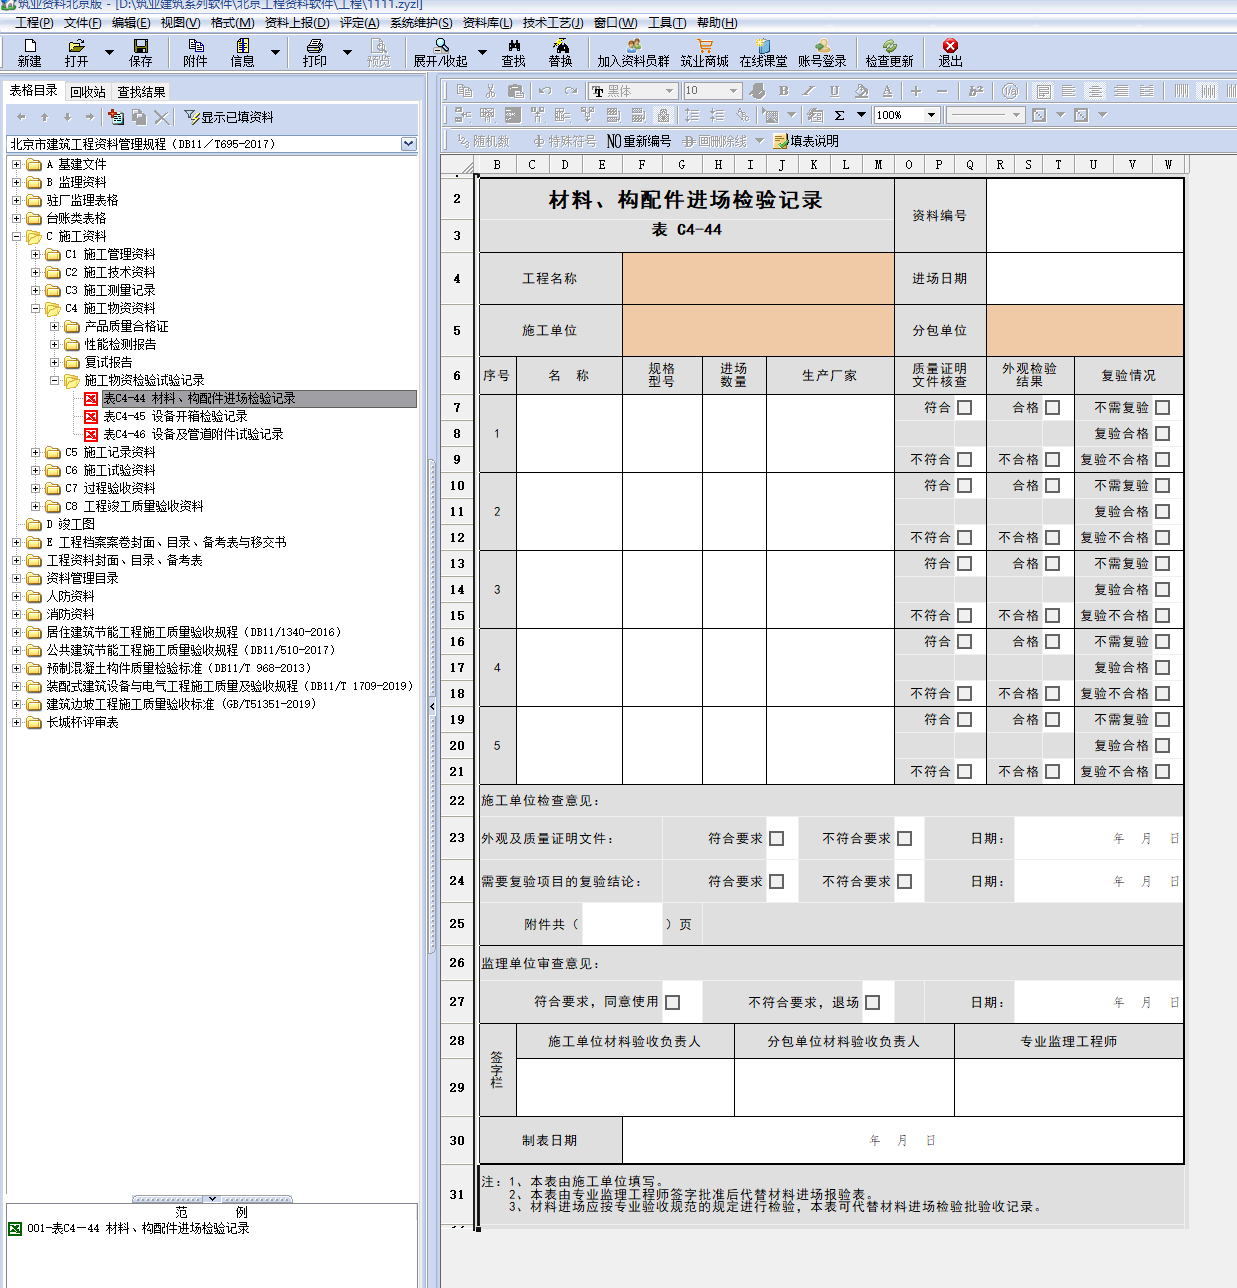Switch to the 回收站 tab

pos(88,92)
